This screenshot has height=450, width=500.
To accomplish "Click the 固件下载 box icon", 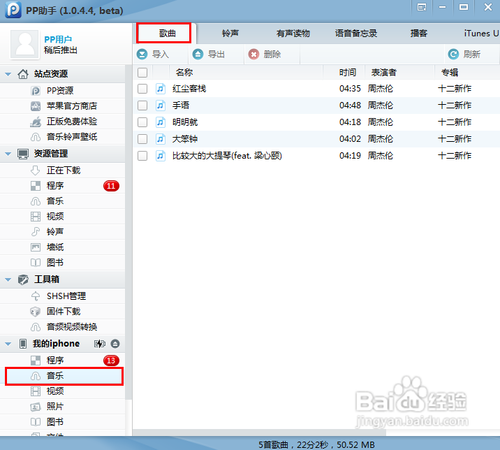I will 35,311.
